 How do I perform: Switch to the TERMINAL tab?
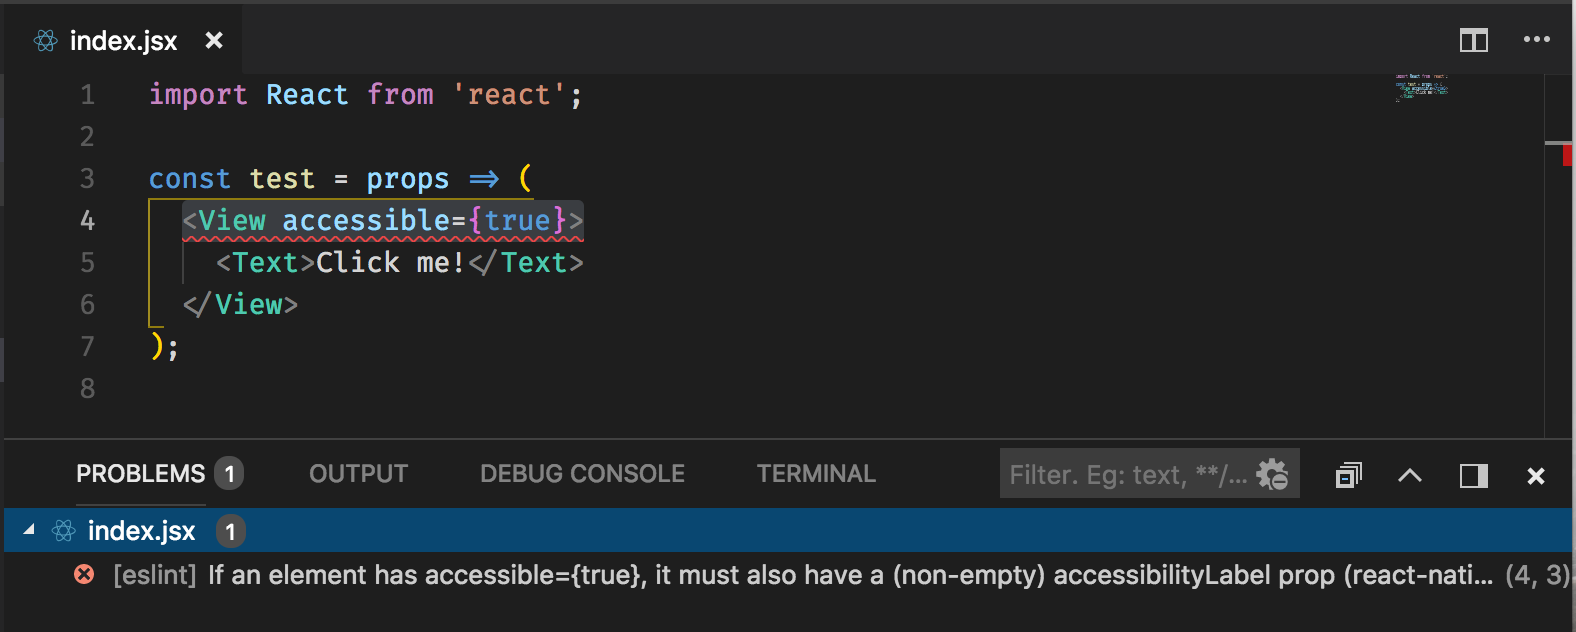click(x=816, y=473)
